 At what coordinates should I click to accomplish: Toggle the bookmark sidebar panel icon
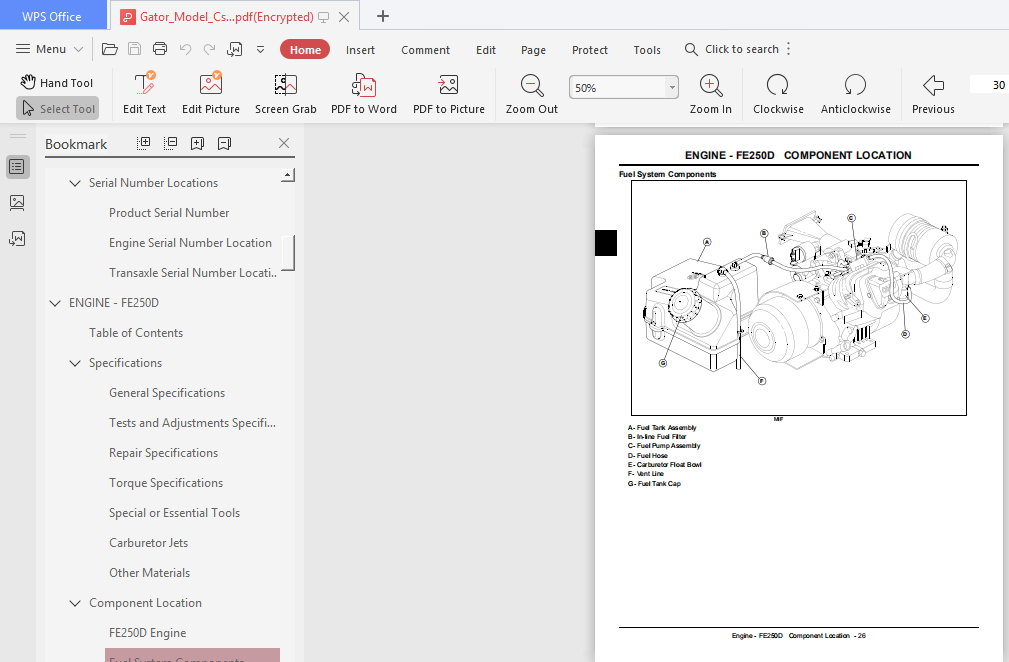[17, 167]
